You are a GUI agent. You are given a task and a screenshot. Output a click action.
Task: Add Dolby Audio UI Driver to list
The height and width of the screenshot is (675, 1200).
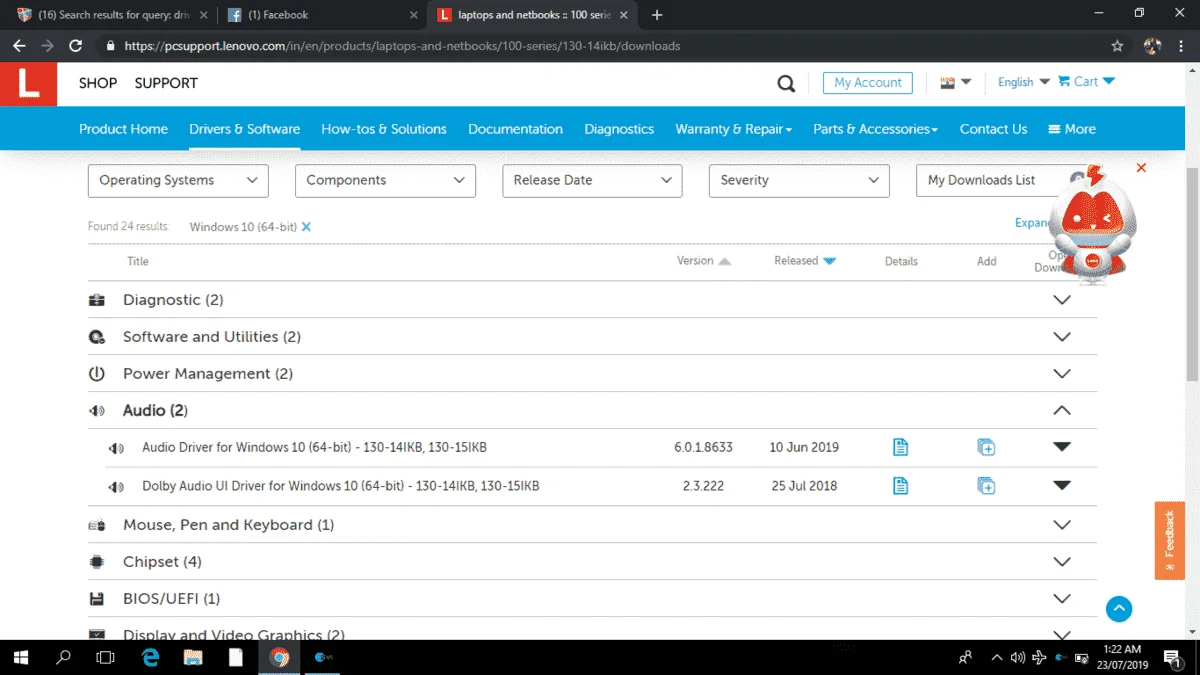pos(986,486)
